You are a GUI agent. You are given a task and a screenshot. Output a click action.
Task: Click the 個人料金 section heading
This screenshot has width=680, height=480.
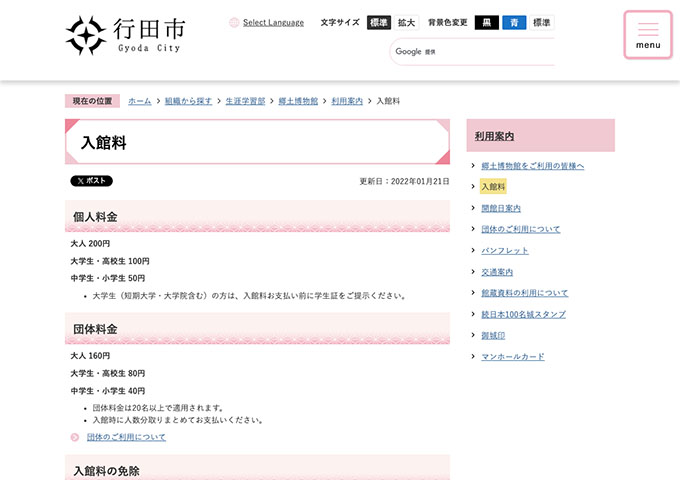(95, 217)
